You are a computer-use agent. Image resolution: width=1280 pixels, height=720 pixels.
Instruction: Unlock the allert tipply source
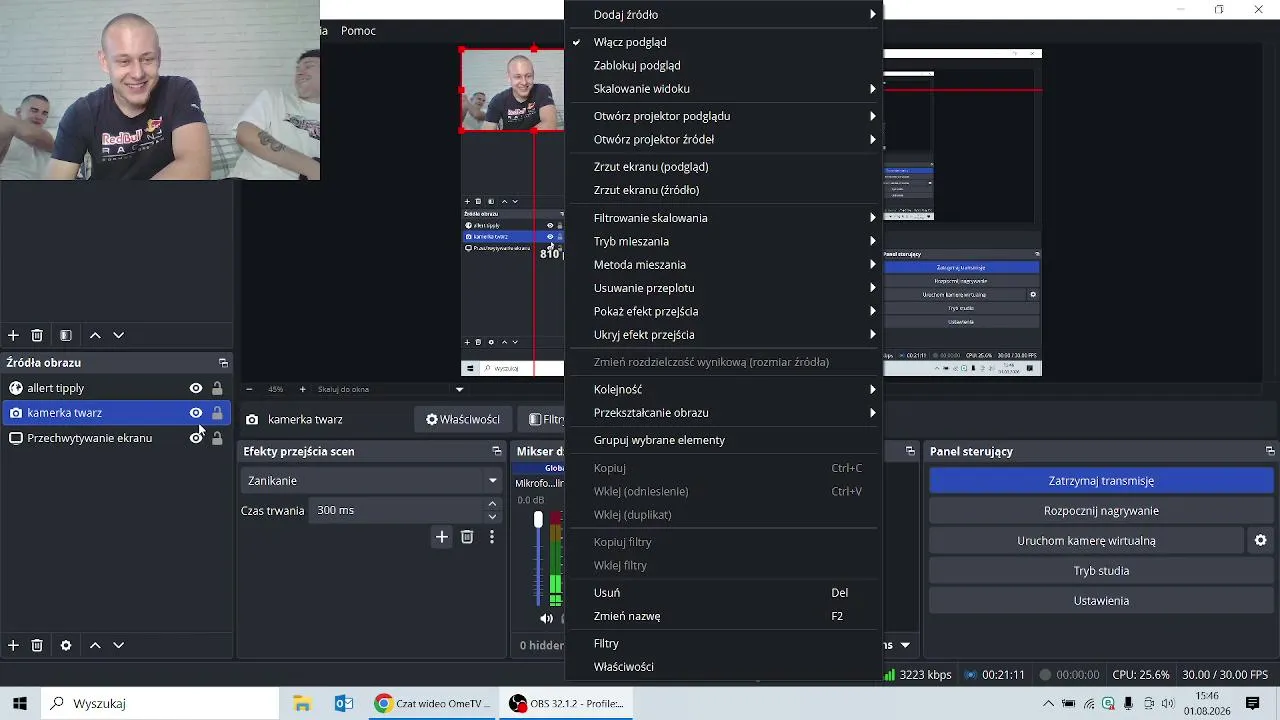click(x=217, y=388)
